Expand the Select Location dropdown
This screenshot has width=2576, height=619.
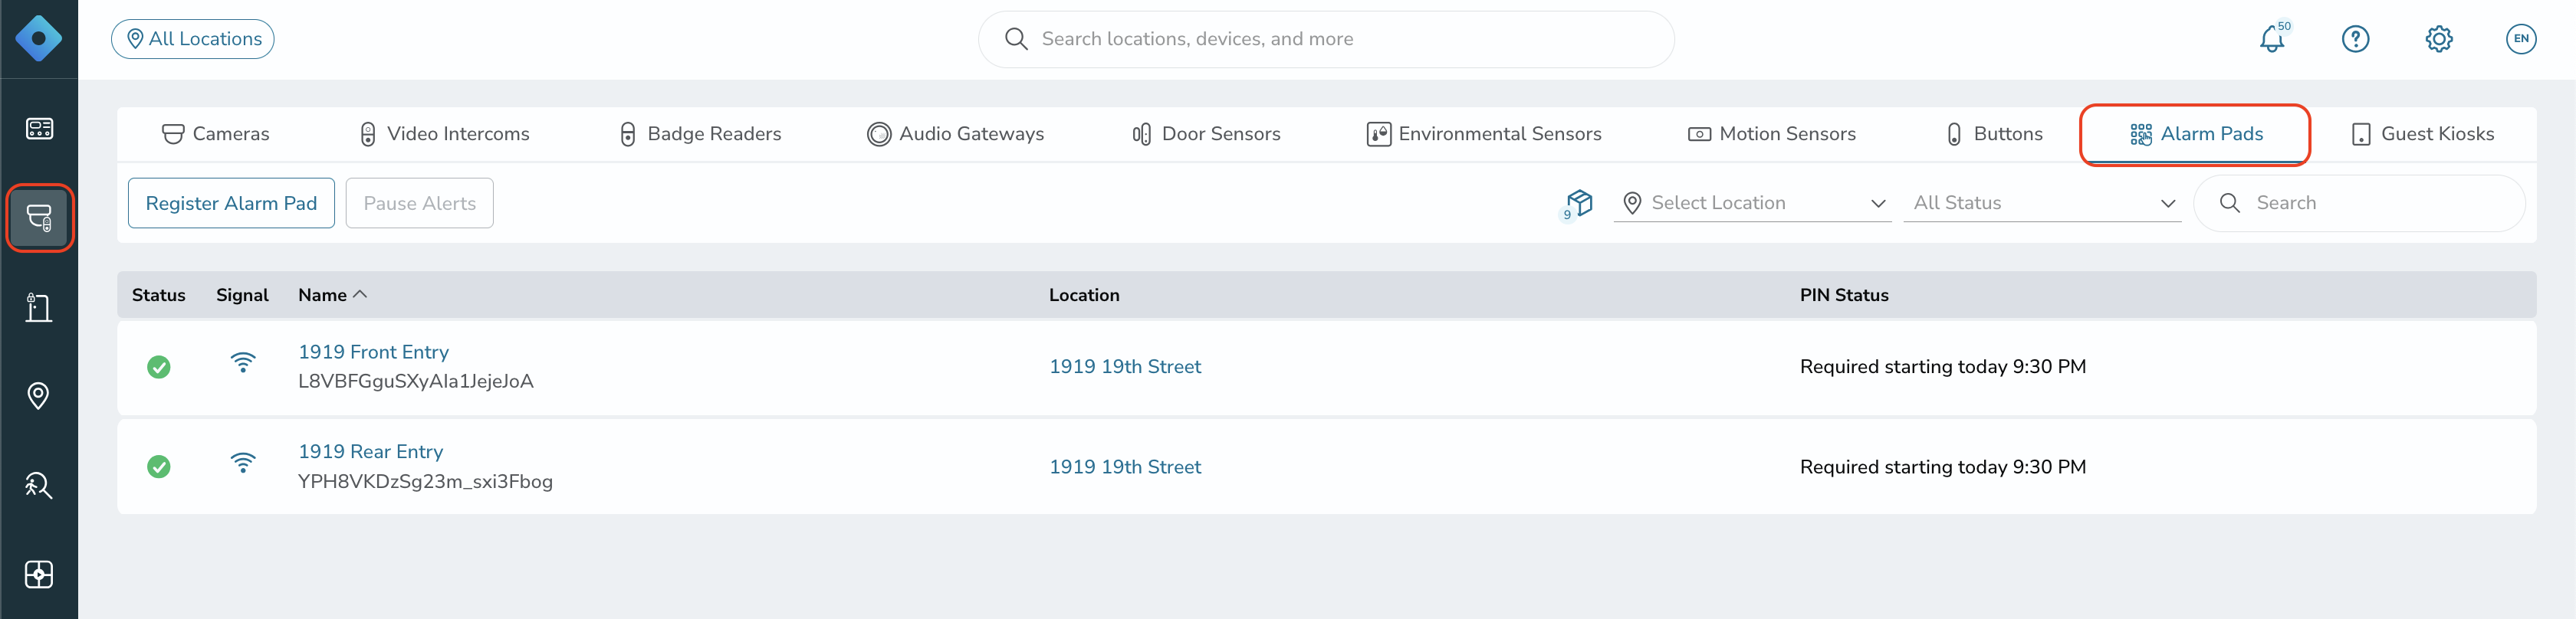click(1752, 203)
